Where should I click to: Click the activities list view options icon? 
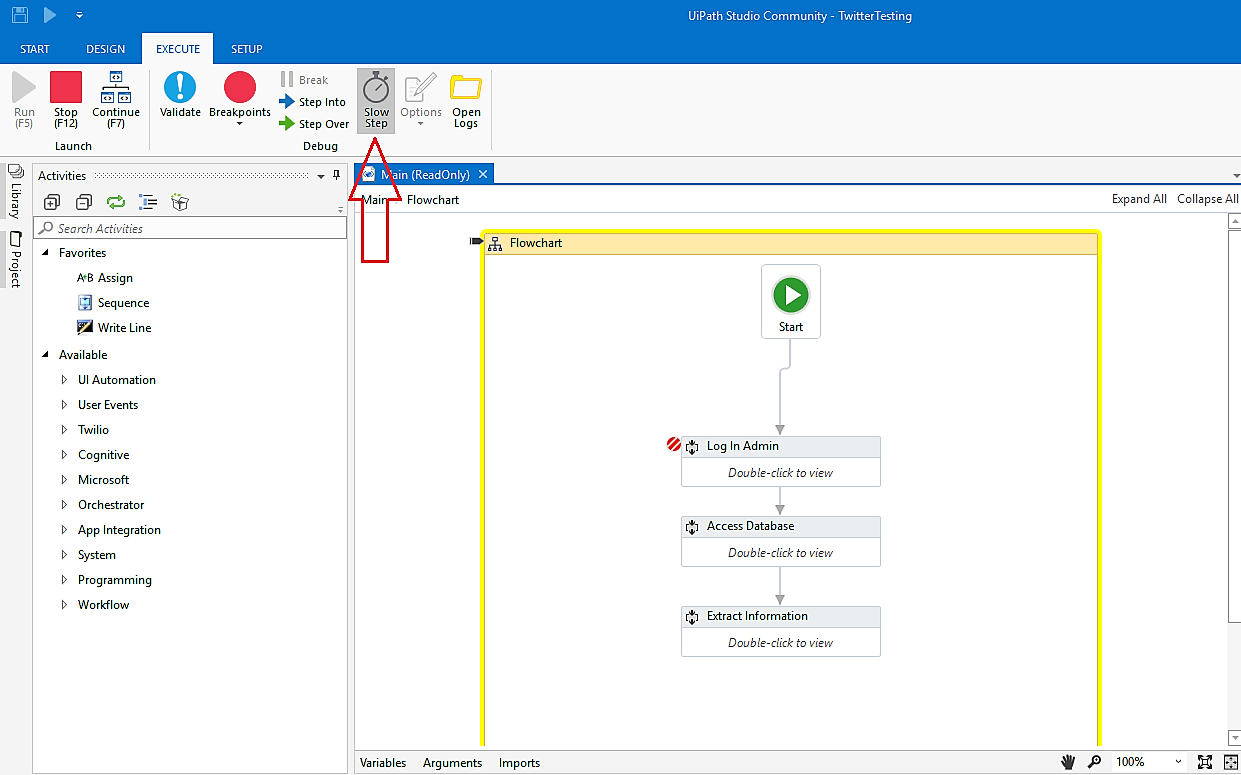(x=148, y=202)
